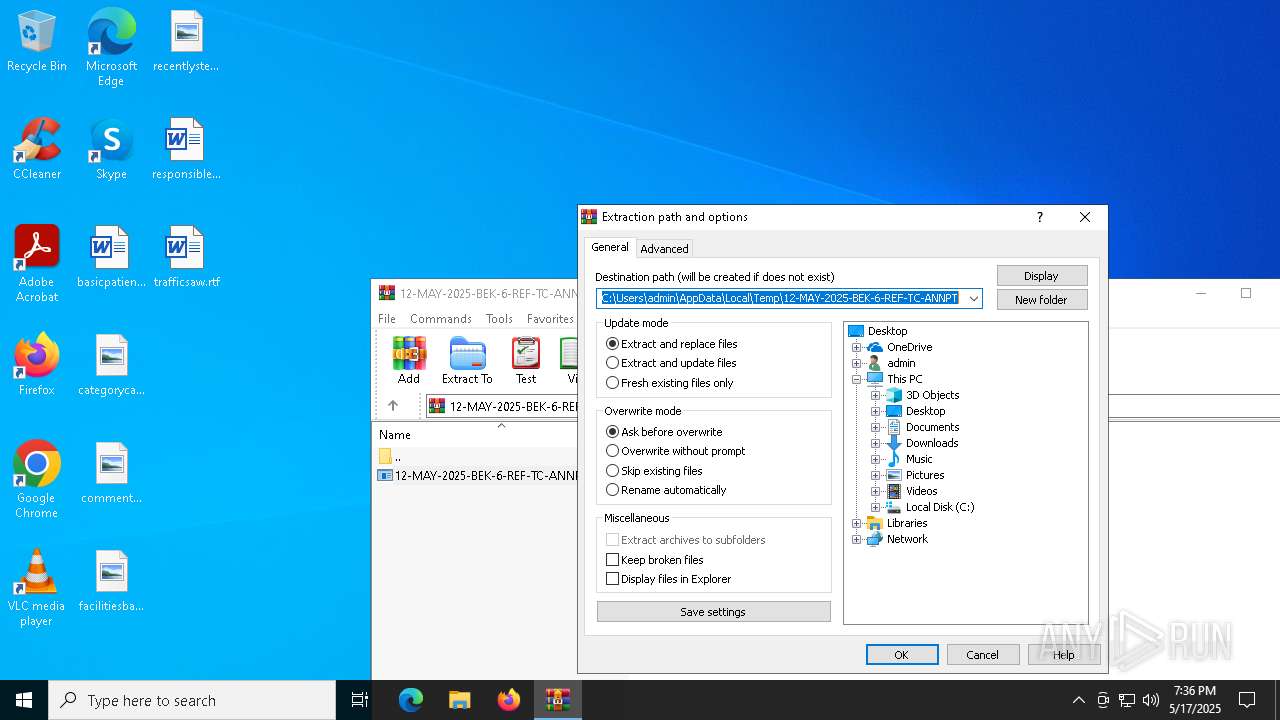
Task: Click the Cancel button
Action: coord(982,655)
